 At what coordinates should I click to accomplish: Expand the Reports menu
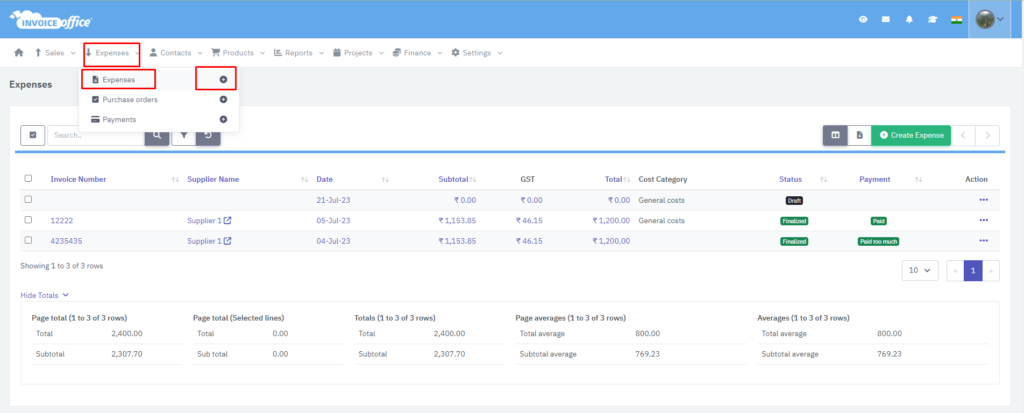(298, 53)
